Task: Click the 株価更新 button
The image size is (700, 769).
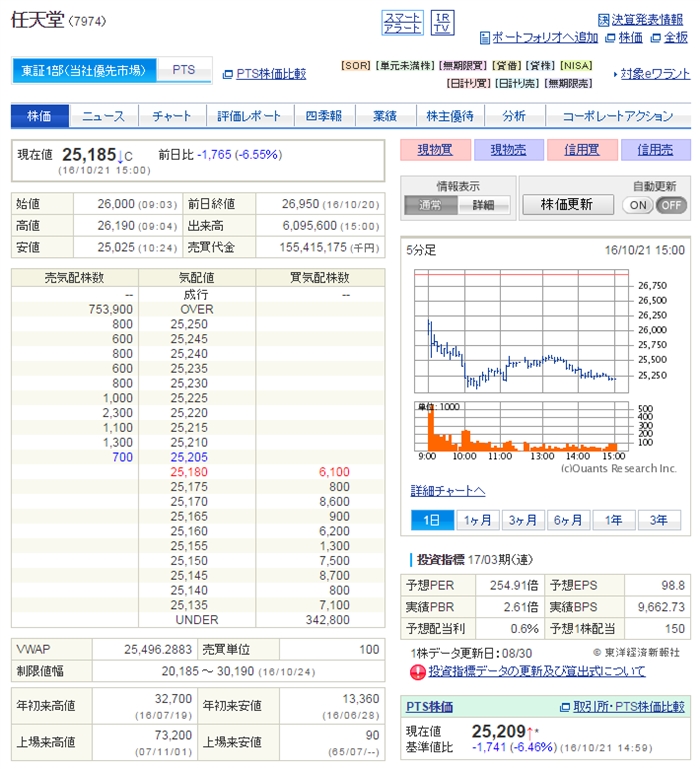Action: point(568,205)
